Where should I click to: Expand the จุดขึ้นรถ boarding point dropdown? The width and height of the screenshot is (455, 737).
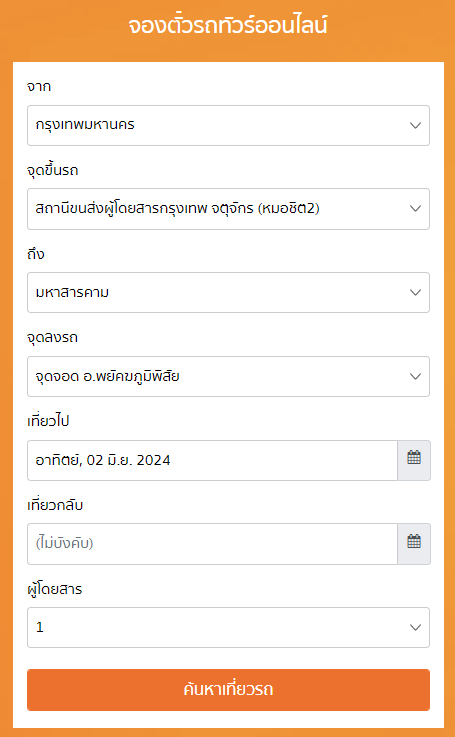(x=228, y=209)
